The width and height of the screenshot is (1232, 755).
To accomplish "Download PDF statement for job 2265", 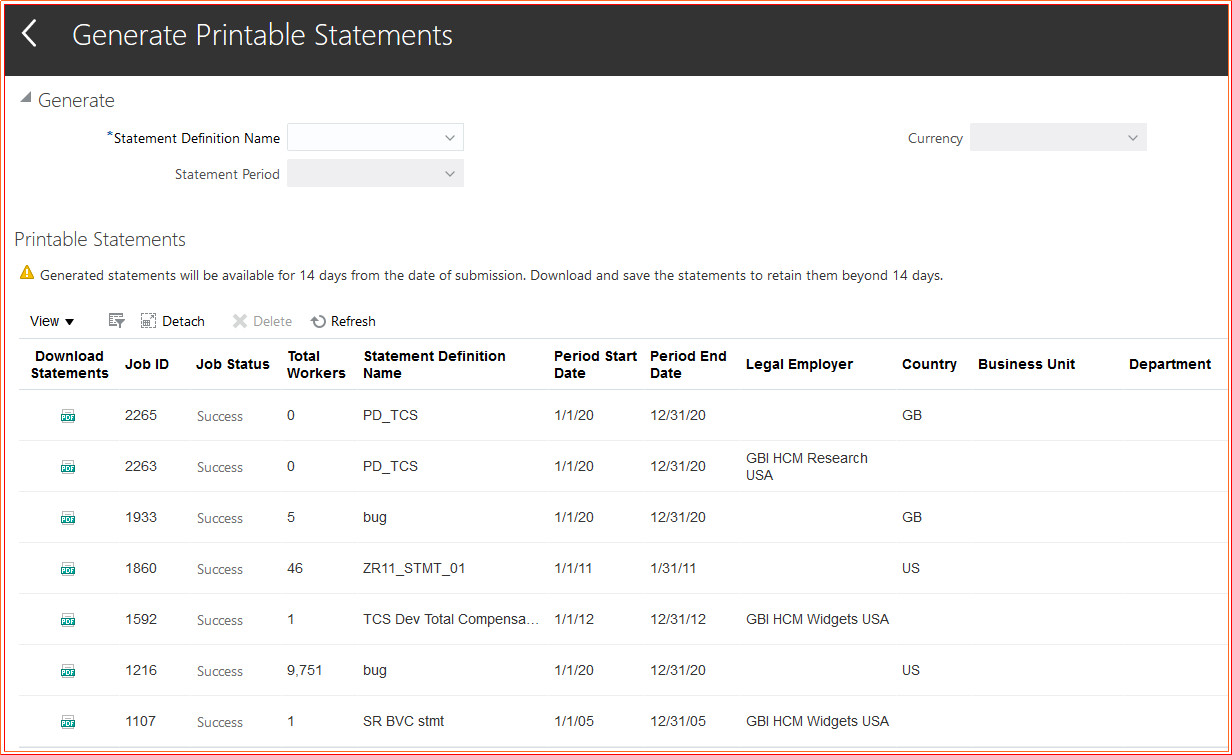I will [x=68, y=416].
